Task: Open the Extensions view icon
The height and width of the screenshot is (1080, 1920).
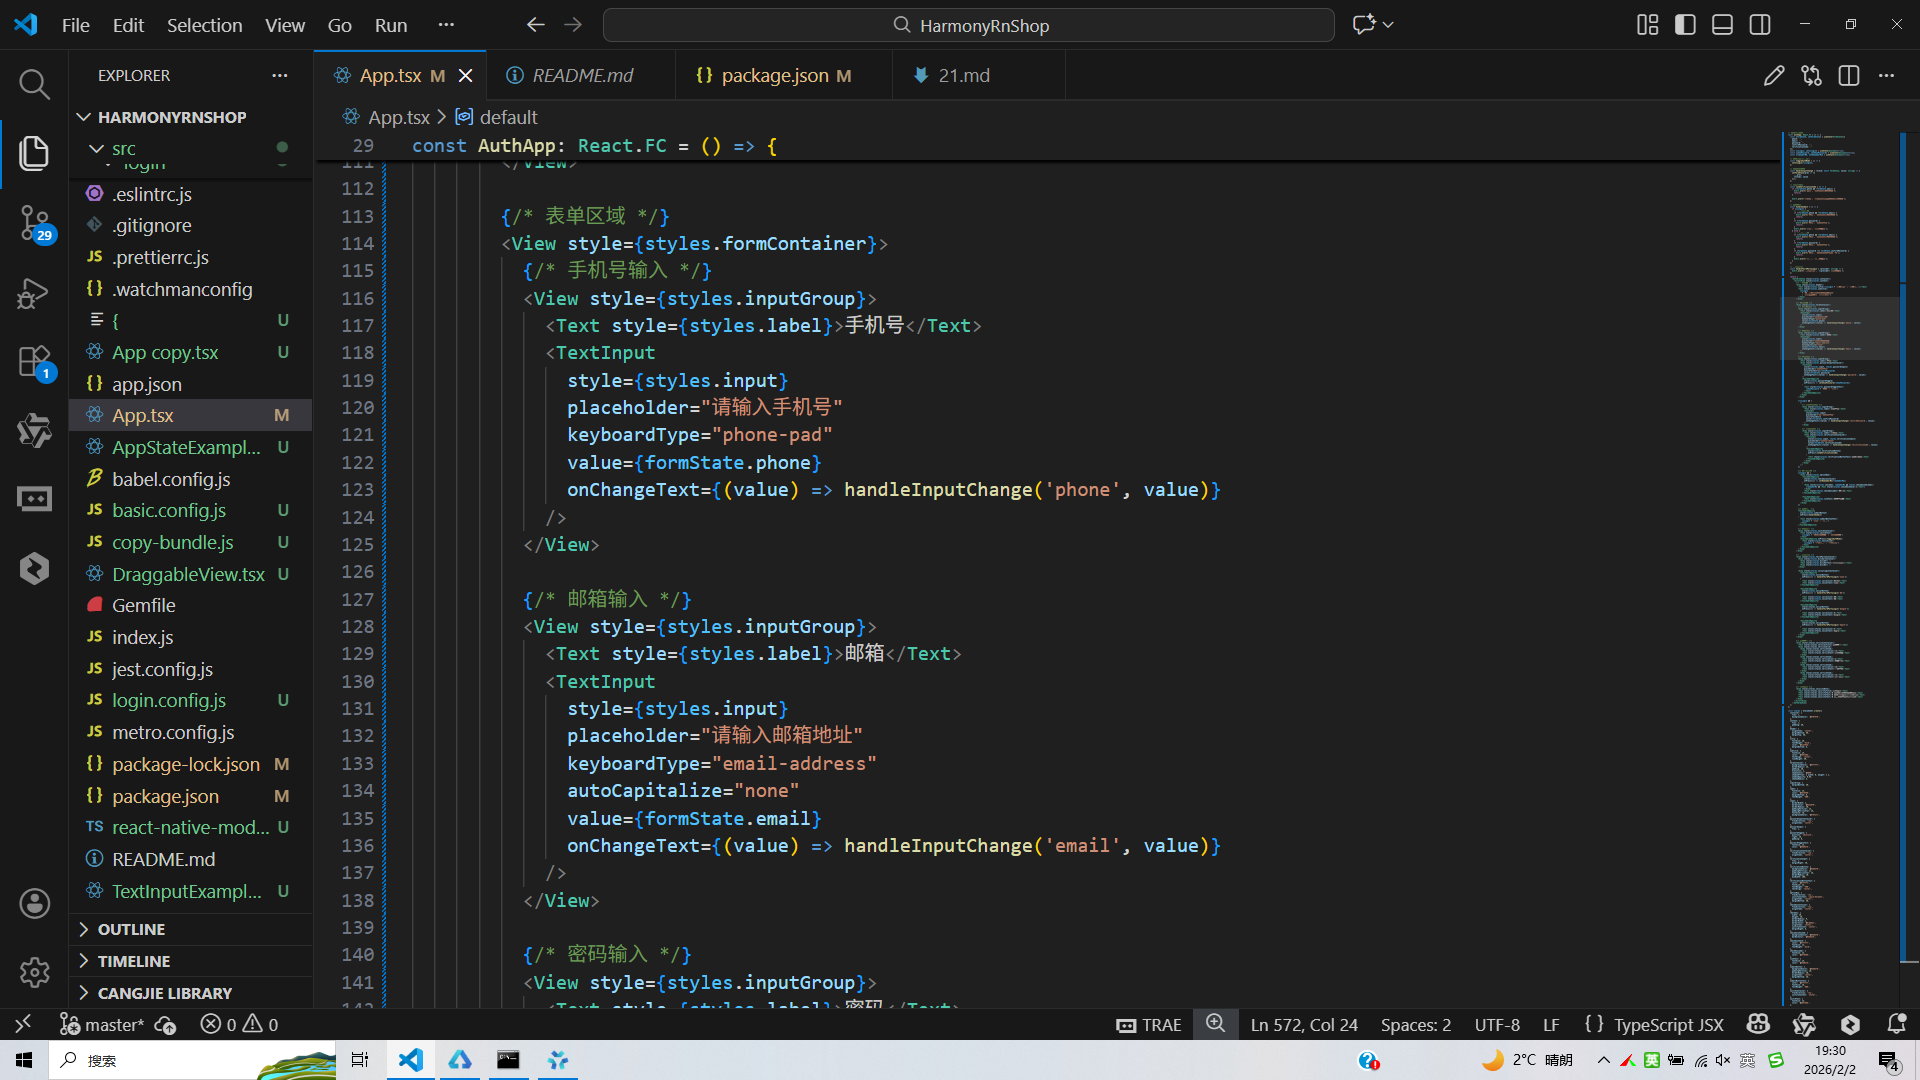Action: click(34, 362)
